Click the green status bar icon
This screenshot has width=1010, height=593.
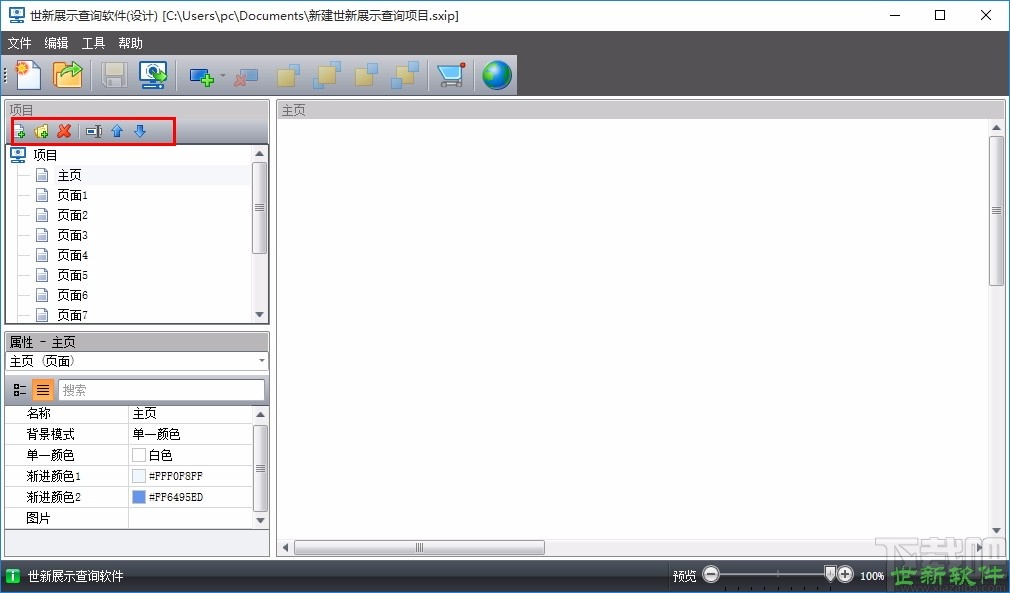tap(13, 576)
